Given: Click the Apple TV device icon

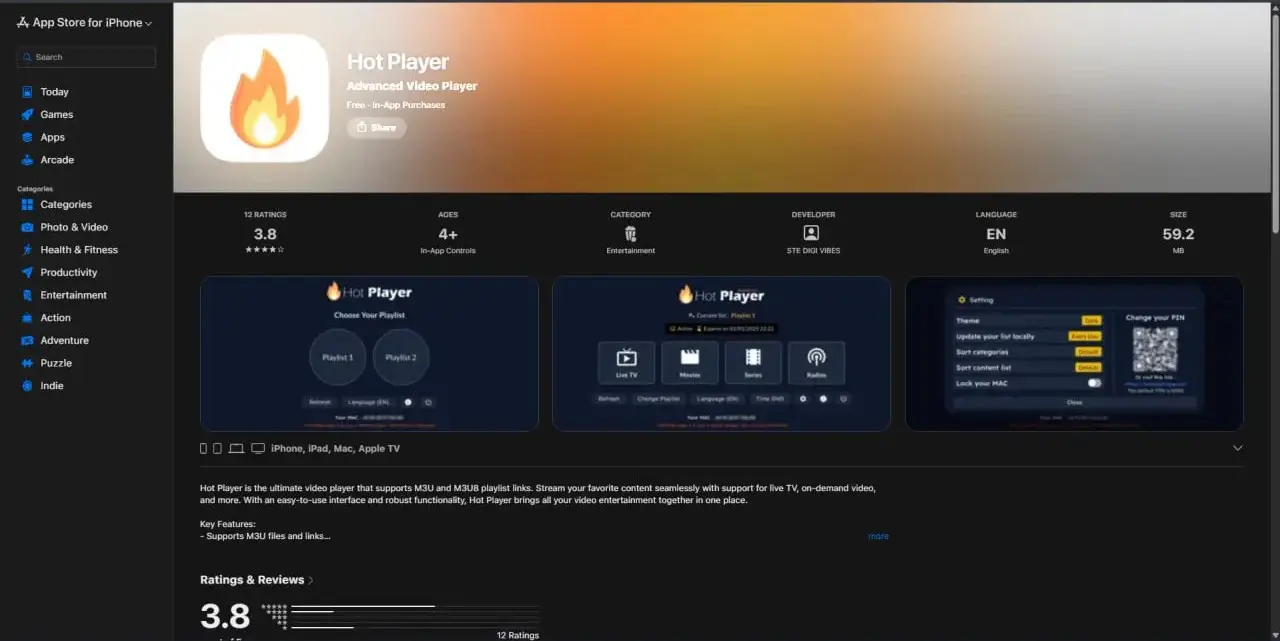Looking at the screenshot, I should [258, 449].
